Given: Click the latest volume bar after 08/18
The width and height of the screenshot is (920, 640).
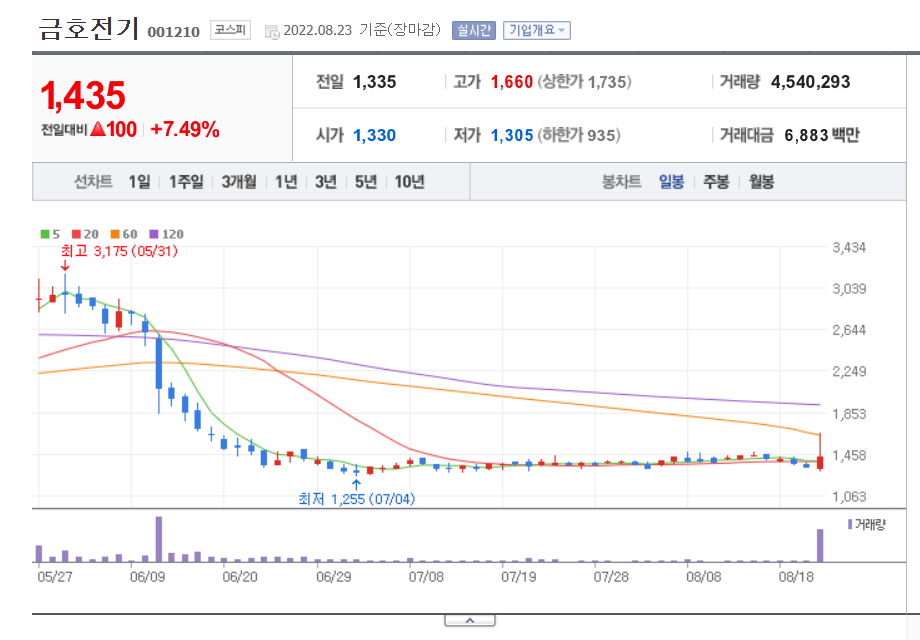Looking at the screenshot, I should click(820, 546).
